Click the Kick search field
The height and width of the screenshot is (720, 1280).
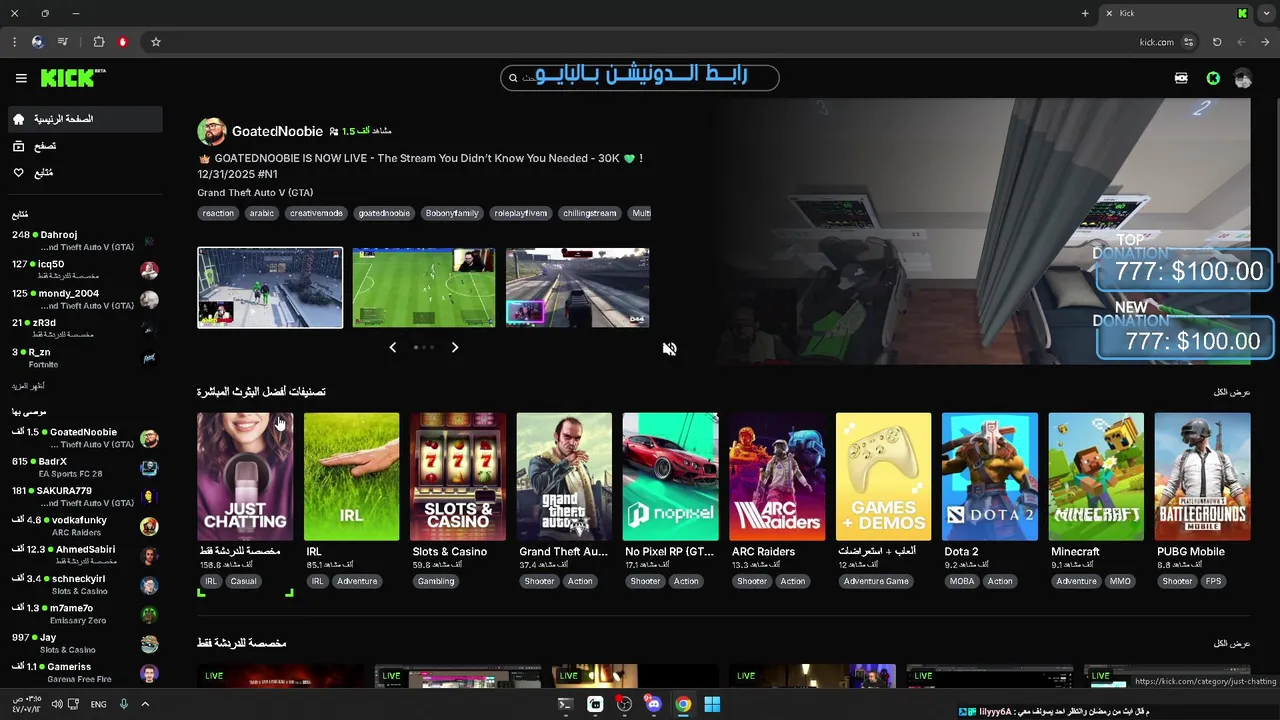pyautogui.click(x=640, y=77)
